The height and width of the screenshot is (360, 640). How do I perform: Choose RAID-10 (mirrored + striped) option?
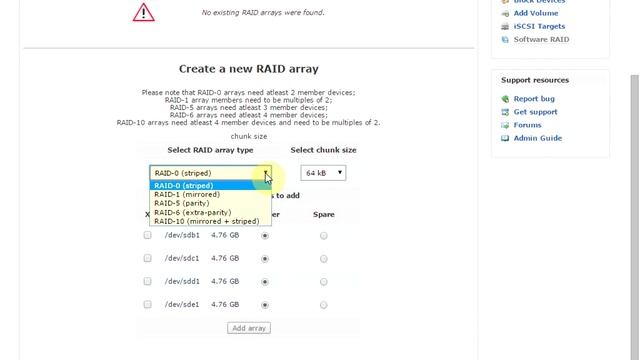(x=210, y=221)
